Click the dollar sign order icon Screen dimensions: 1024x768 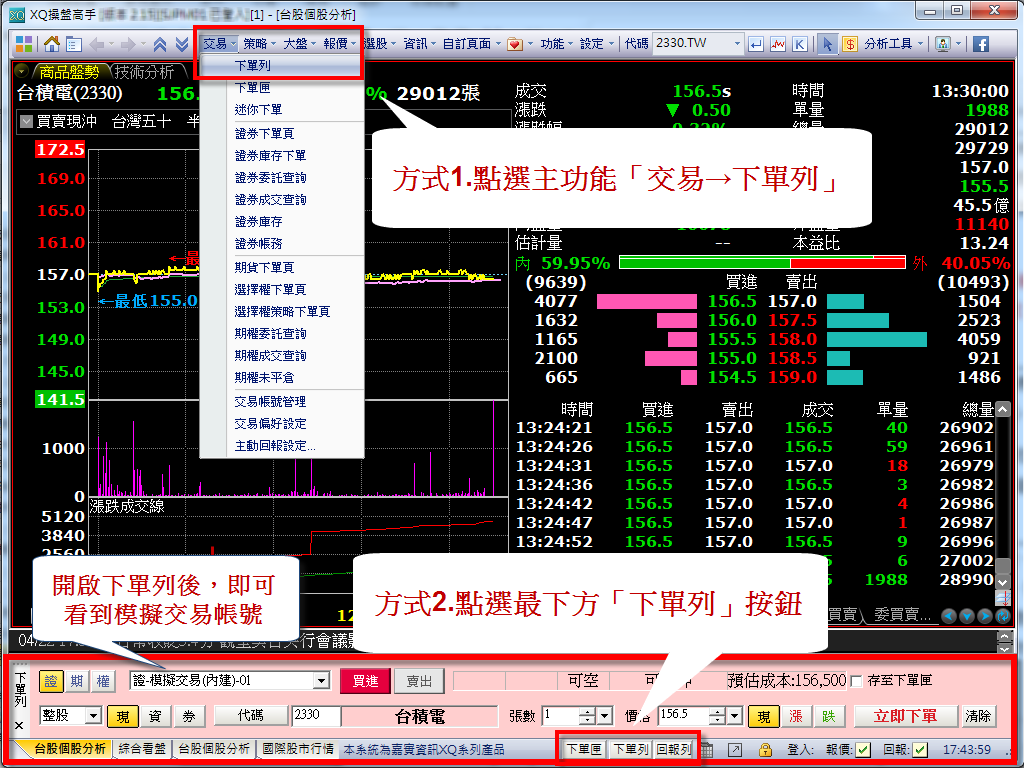coord(850,44)
